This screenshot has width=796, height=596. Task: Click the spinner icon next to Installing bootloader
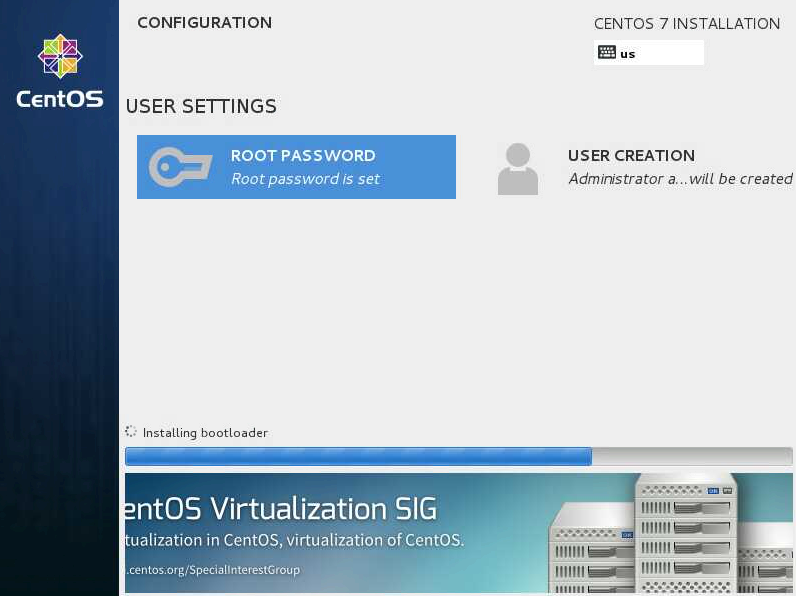tap(130, 432)
